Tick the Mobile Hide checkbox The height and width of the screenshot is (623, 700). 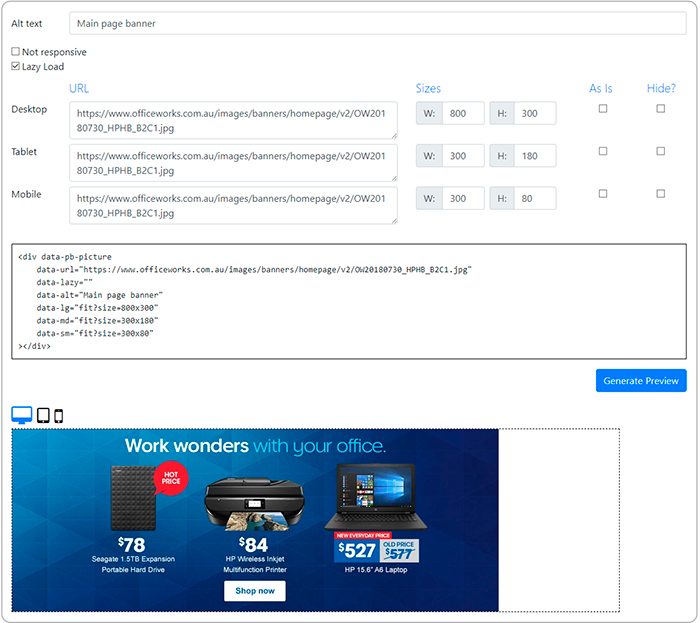click(660, 193)
